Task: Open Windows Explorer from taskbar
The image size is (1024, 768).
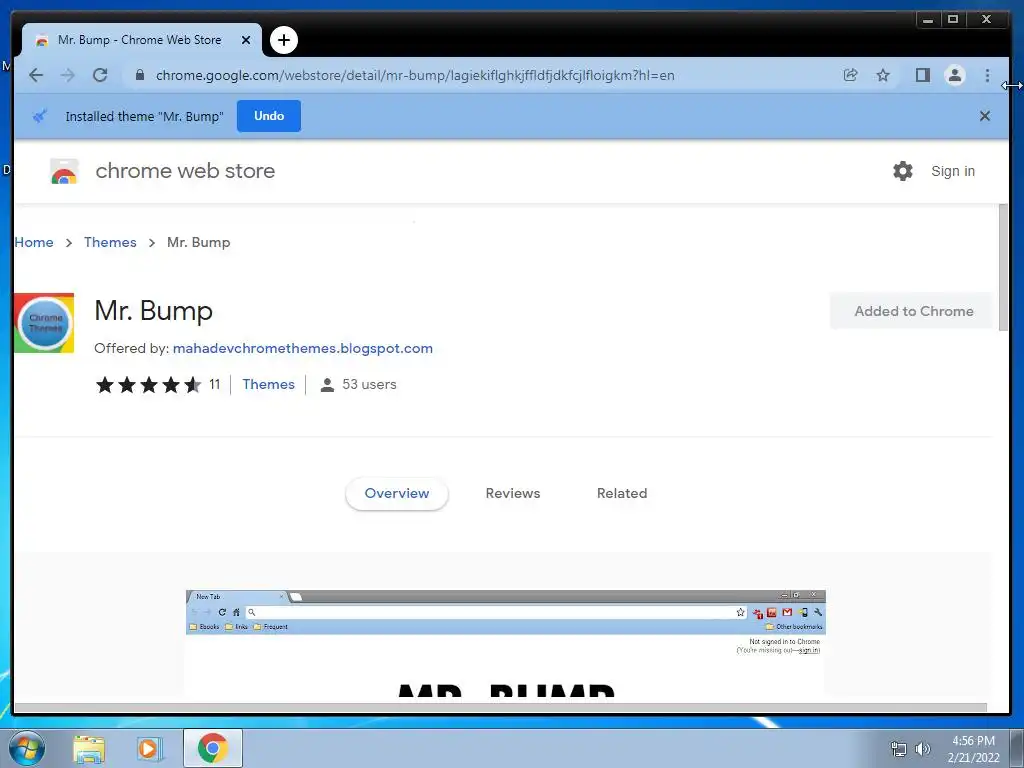Action: pos(89,748)
